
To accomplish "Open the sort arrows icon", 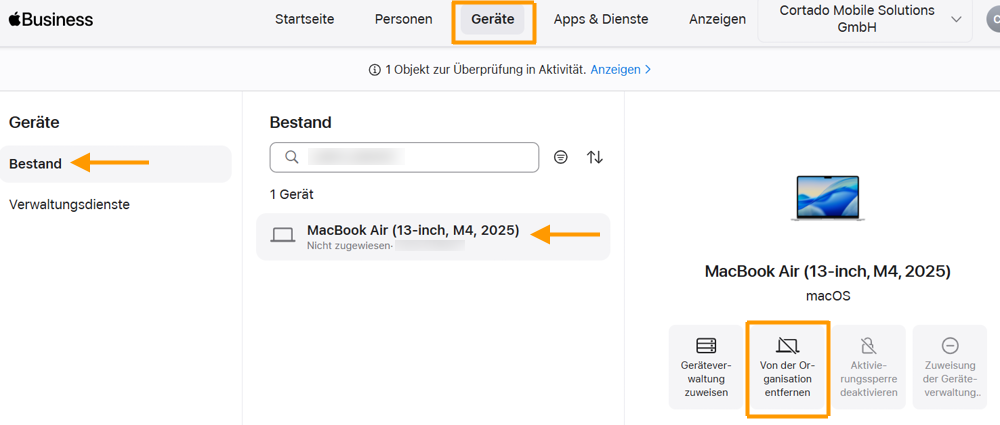I will pos(594,157).
